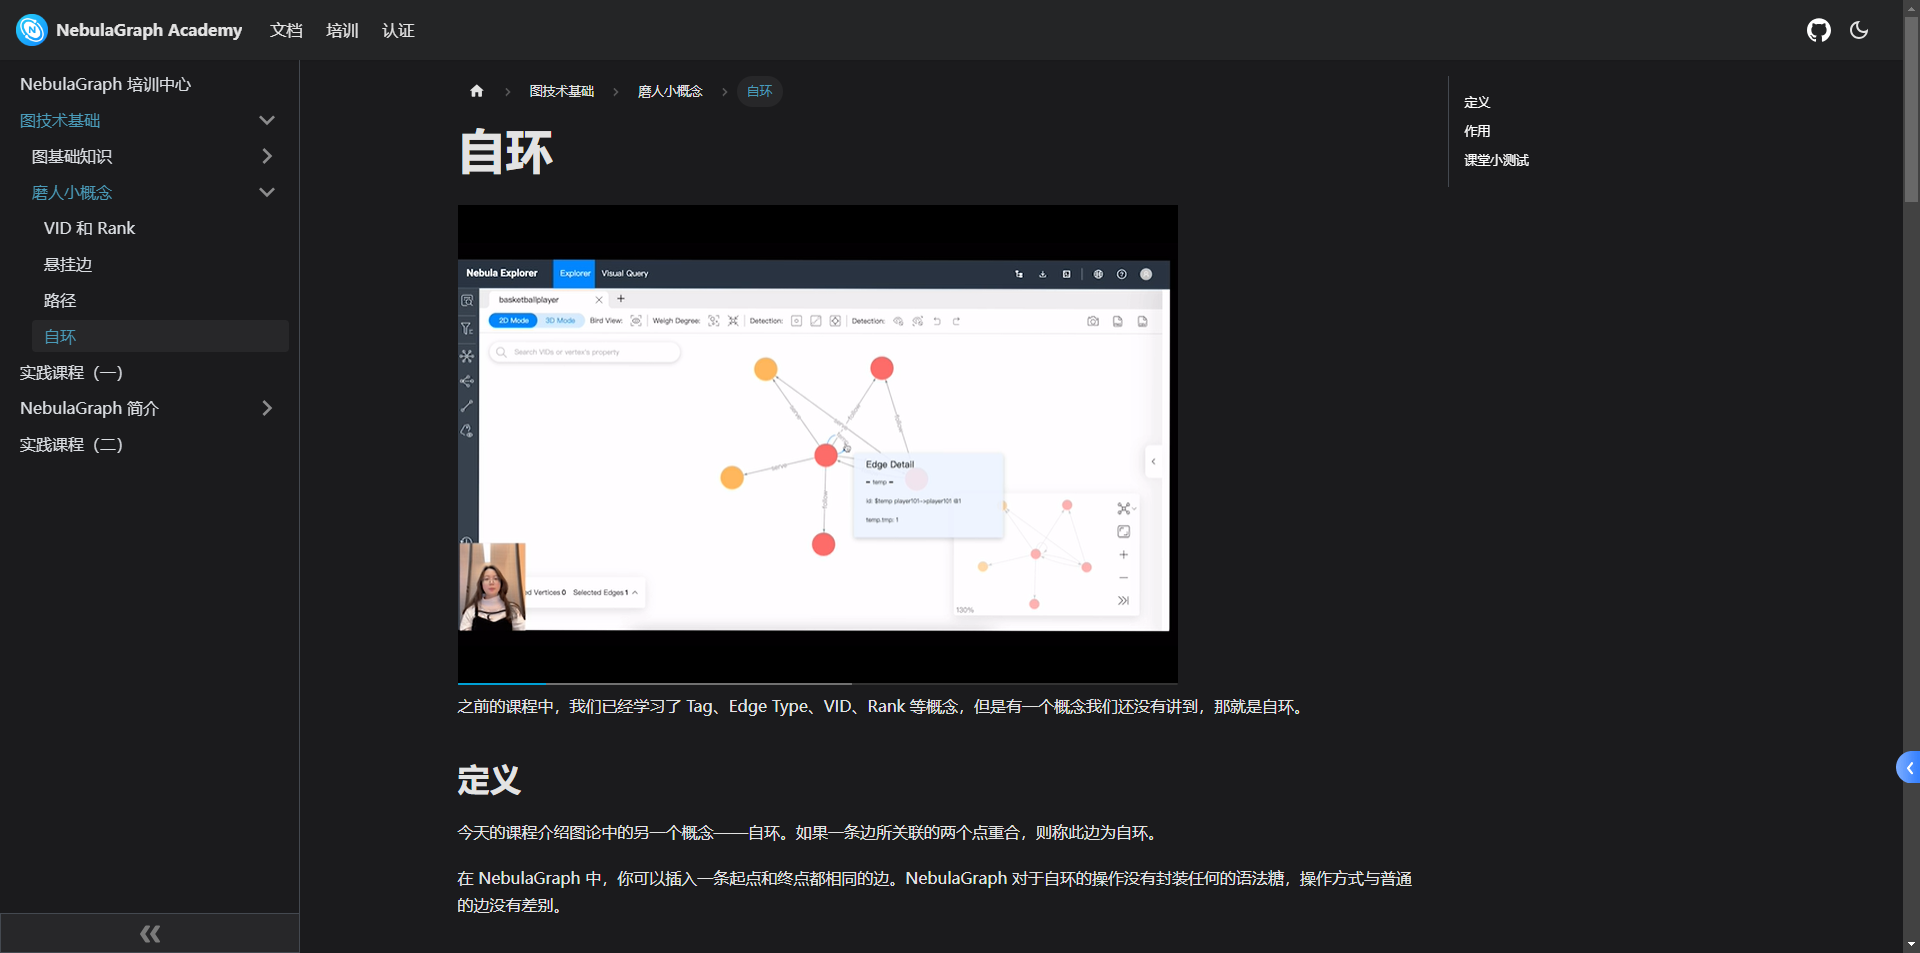Open 实践课程（二）in sidebar
This screenshot has width=1920, height=953.
(x=72, y=444)
